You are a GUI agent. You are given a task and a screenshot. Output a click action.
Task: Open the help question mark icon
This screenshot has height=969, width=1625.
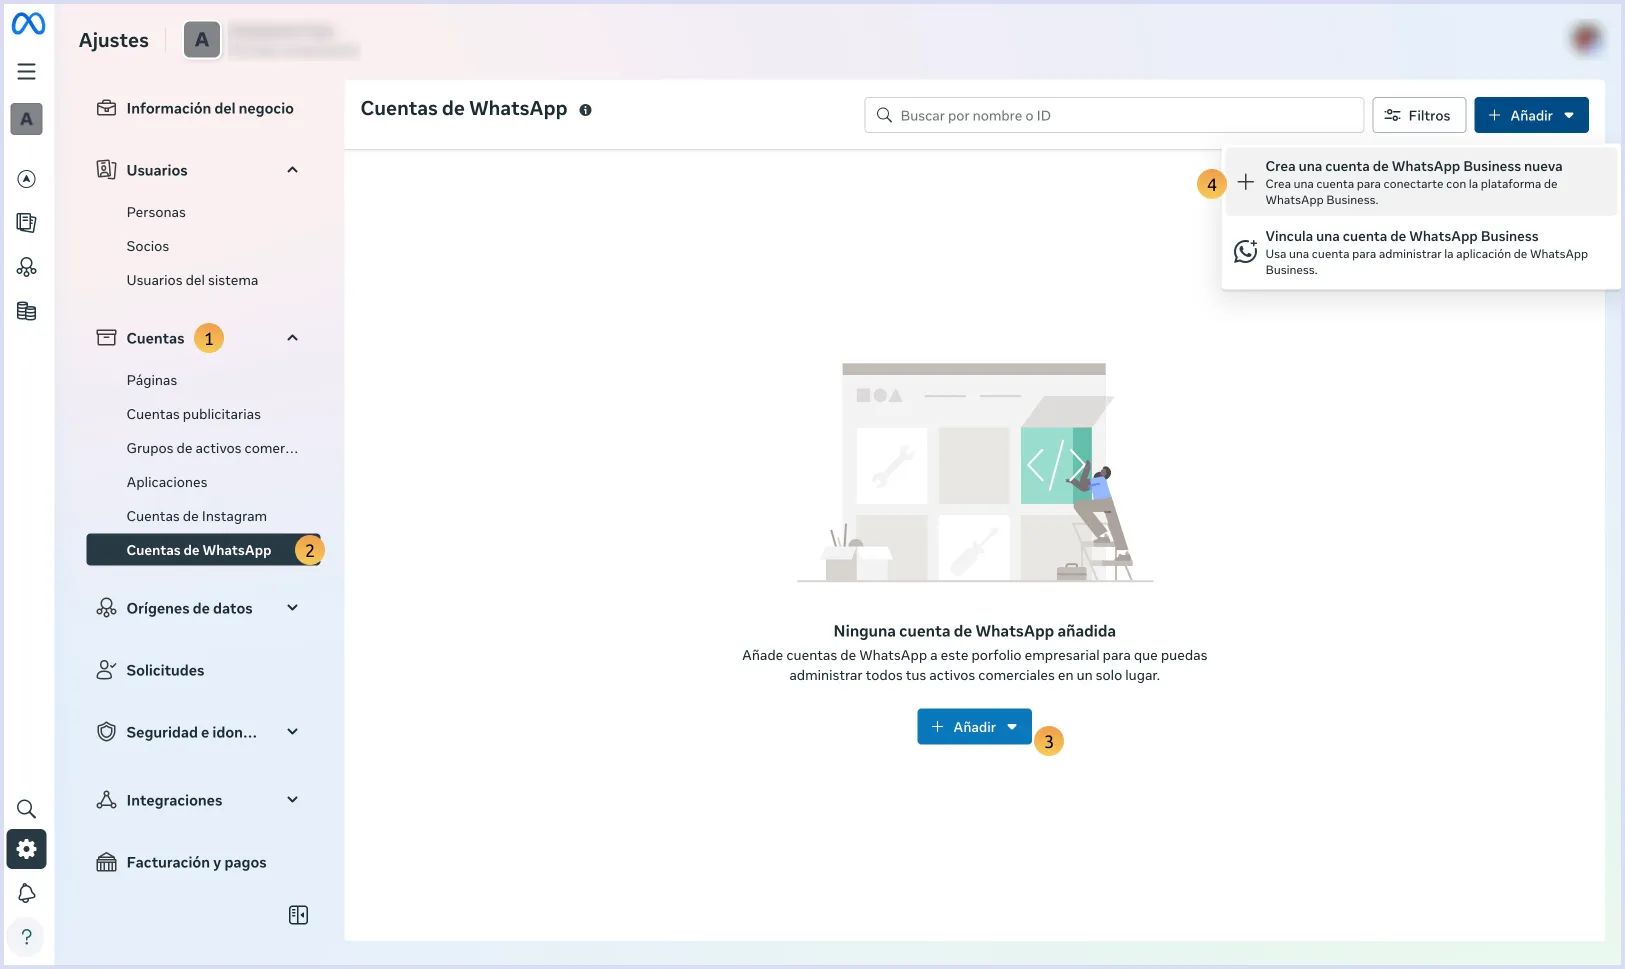pyautogui.click(x=27, y=937)
